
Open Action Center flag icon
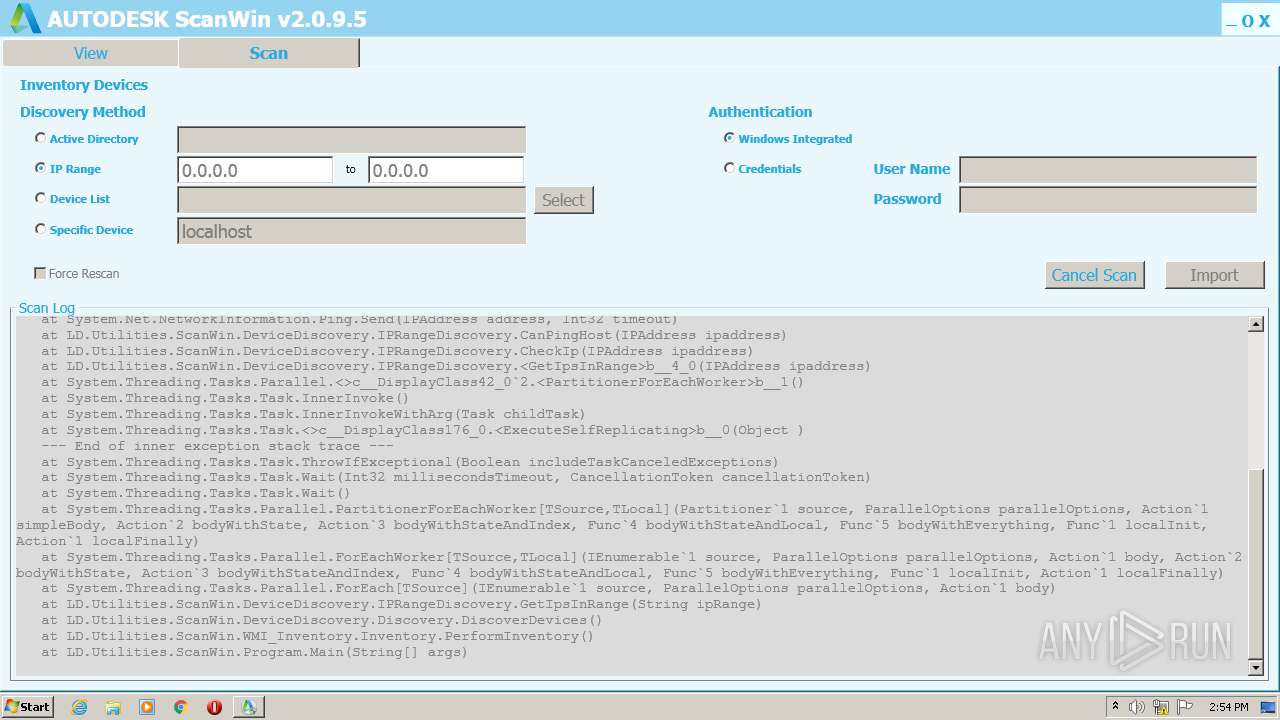(x=1185, y=707)
